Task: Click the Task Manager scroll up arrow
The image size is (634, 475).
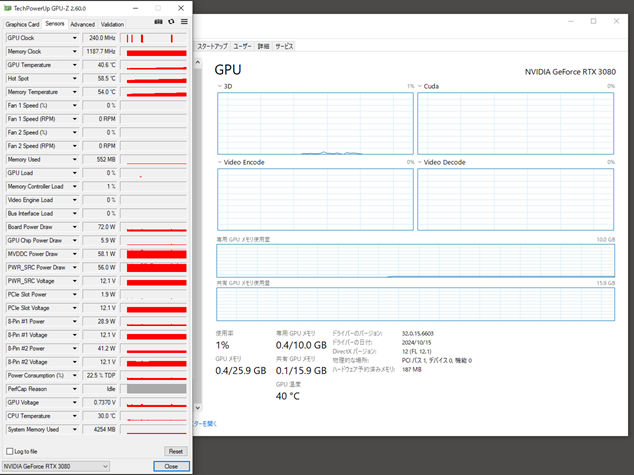Action: pos(198,62)
